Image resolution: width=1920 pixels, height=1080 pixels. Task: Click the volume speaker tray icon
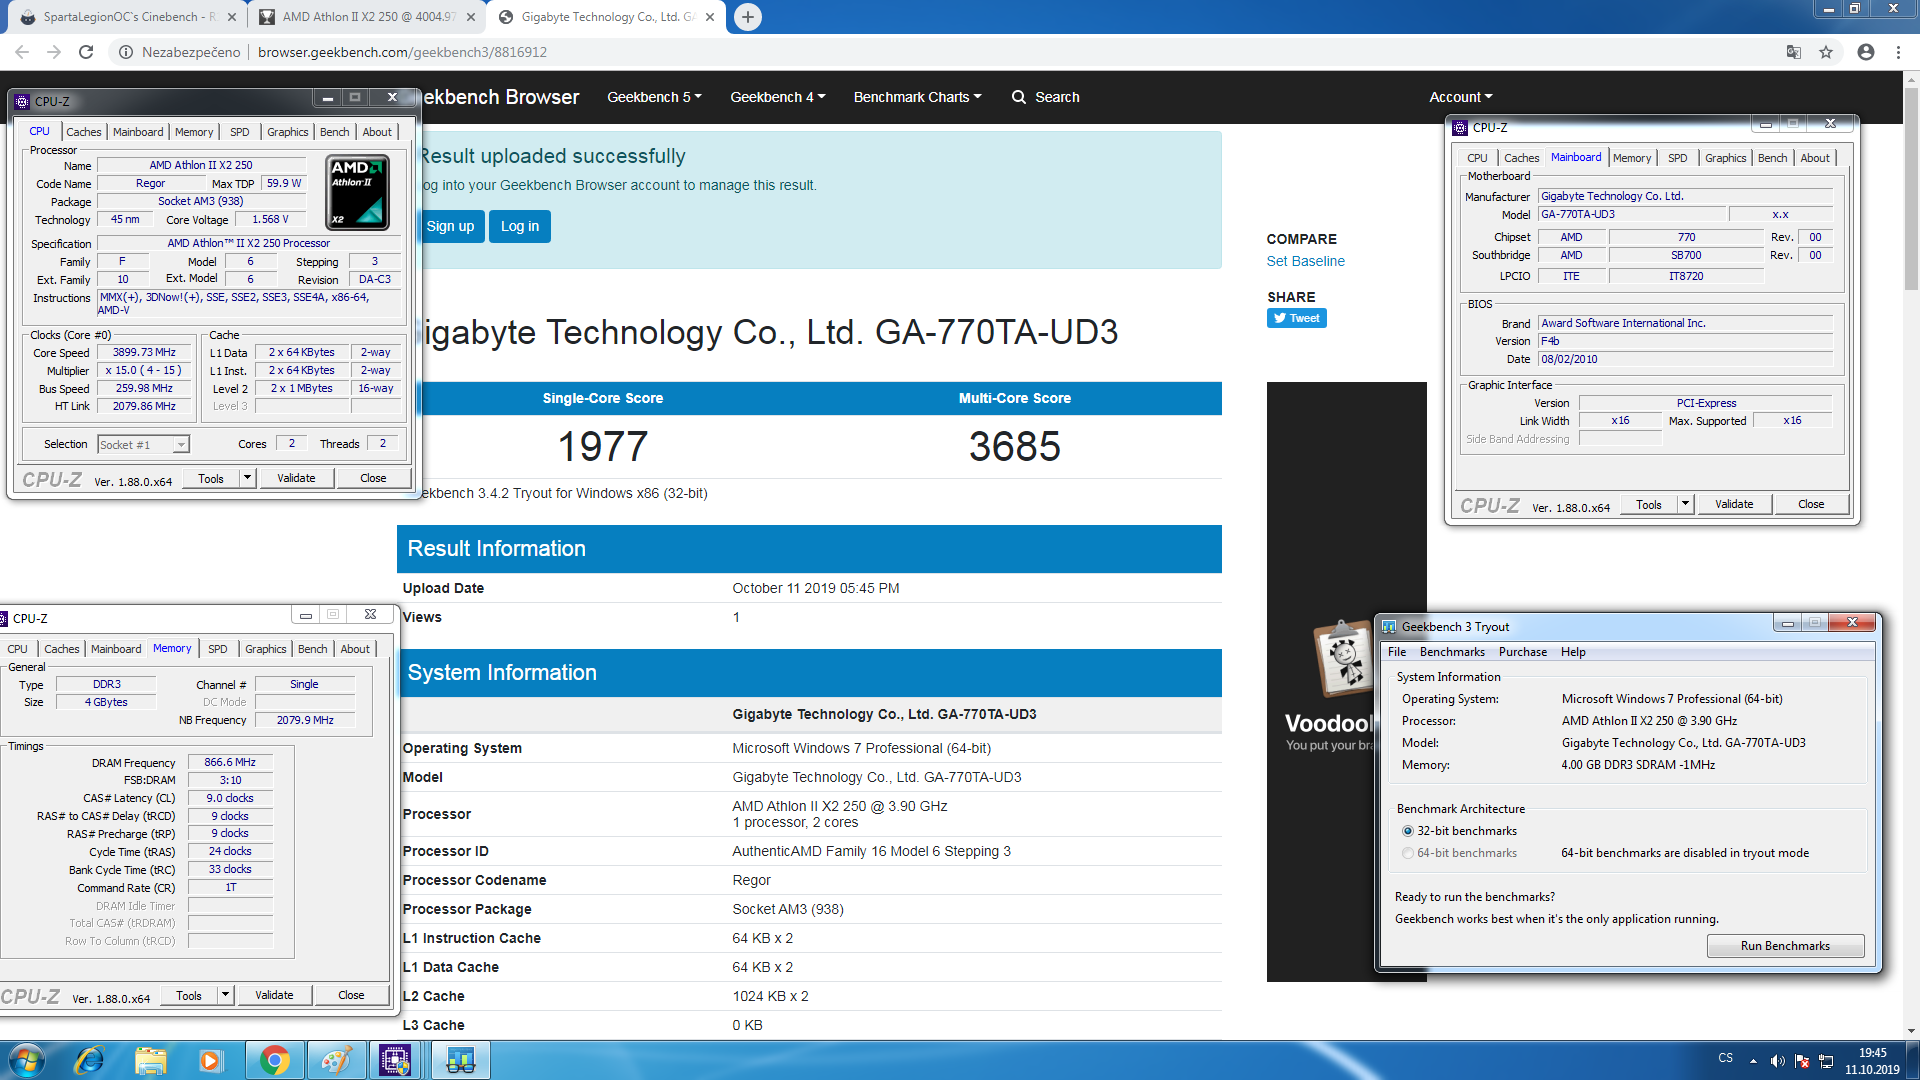[x=1777, y=1061]
